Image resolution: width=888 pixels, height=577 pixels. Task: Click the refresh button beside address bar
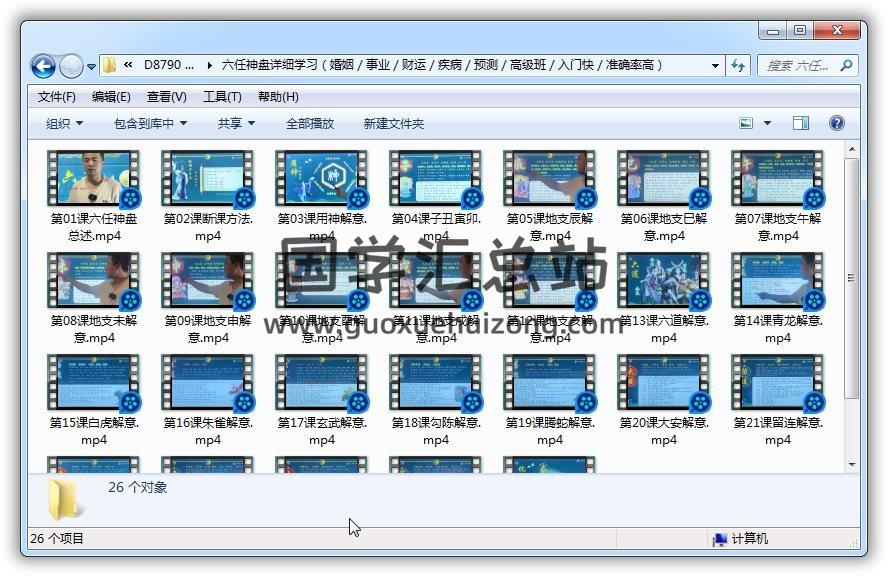[x=738, y=66]
